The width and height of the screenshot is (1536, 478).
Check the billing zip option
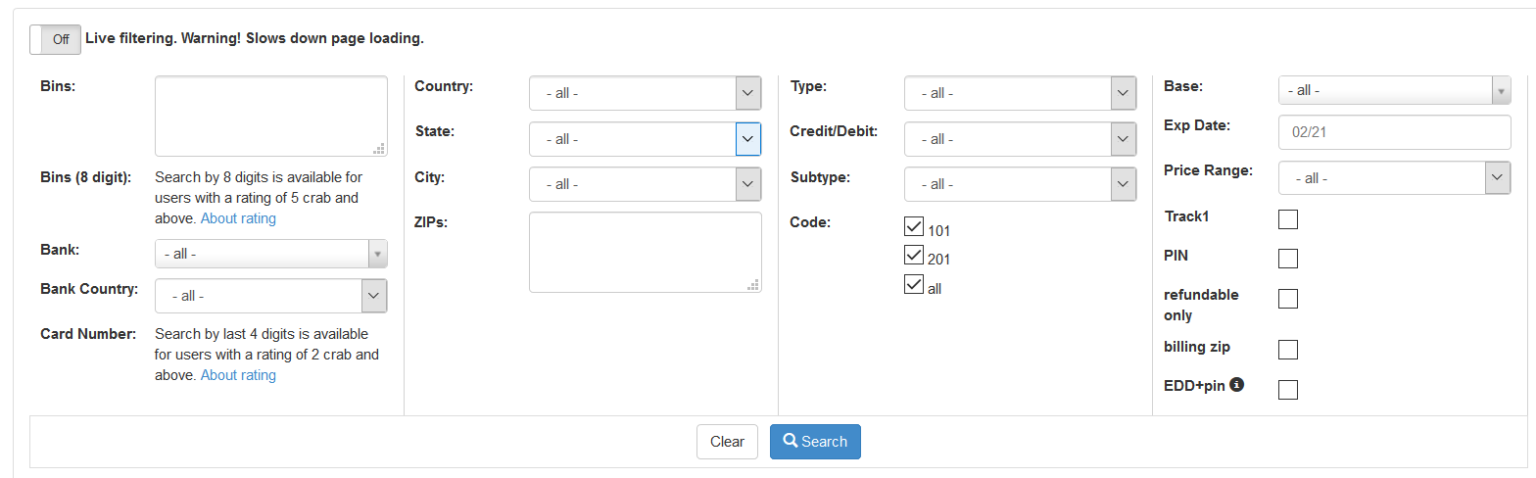[x=1288, y=349]
